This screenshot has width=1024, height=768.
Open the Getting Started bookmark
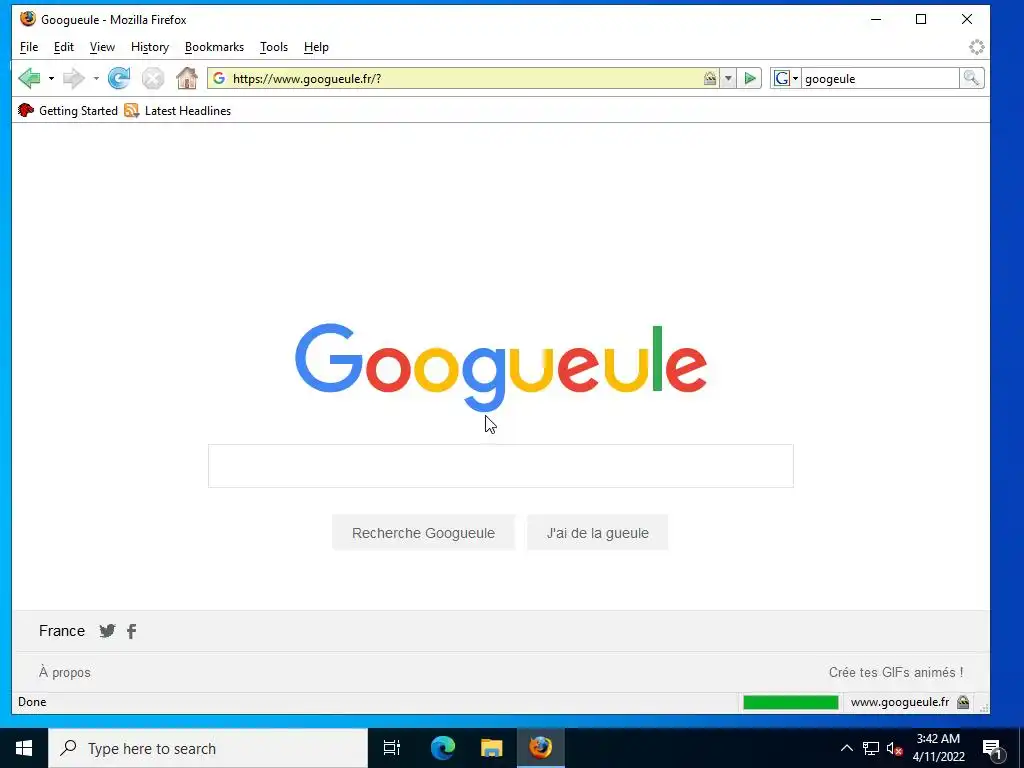pyautogui.click(x=68, y=110)
